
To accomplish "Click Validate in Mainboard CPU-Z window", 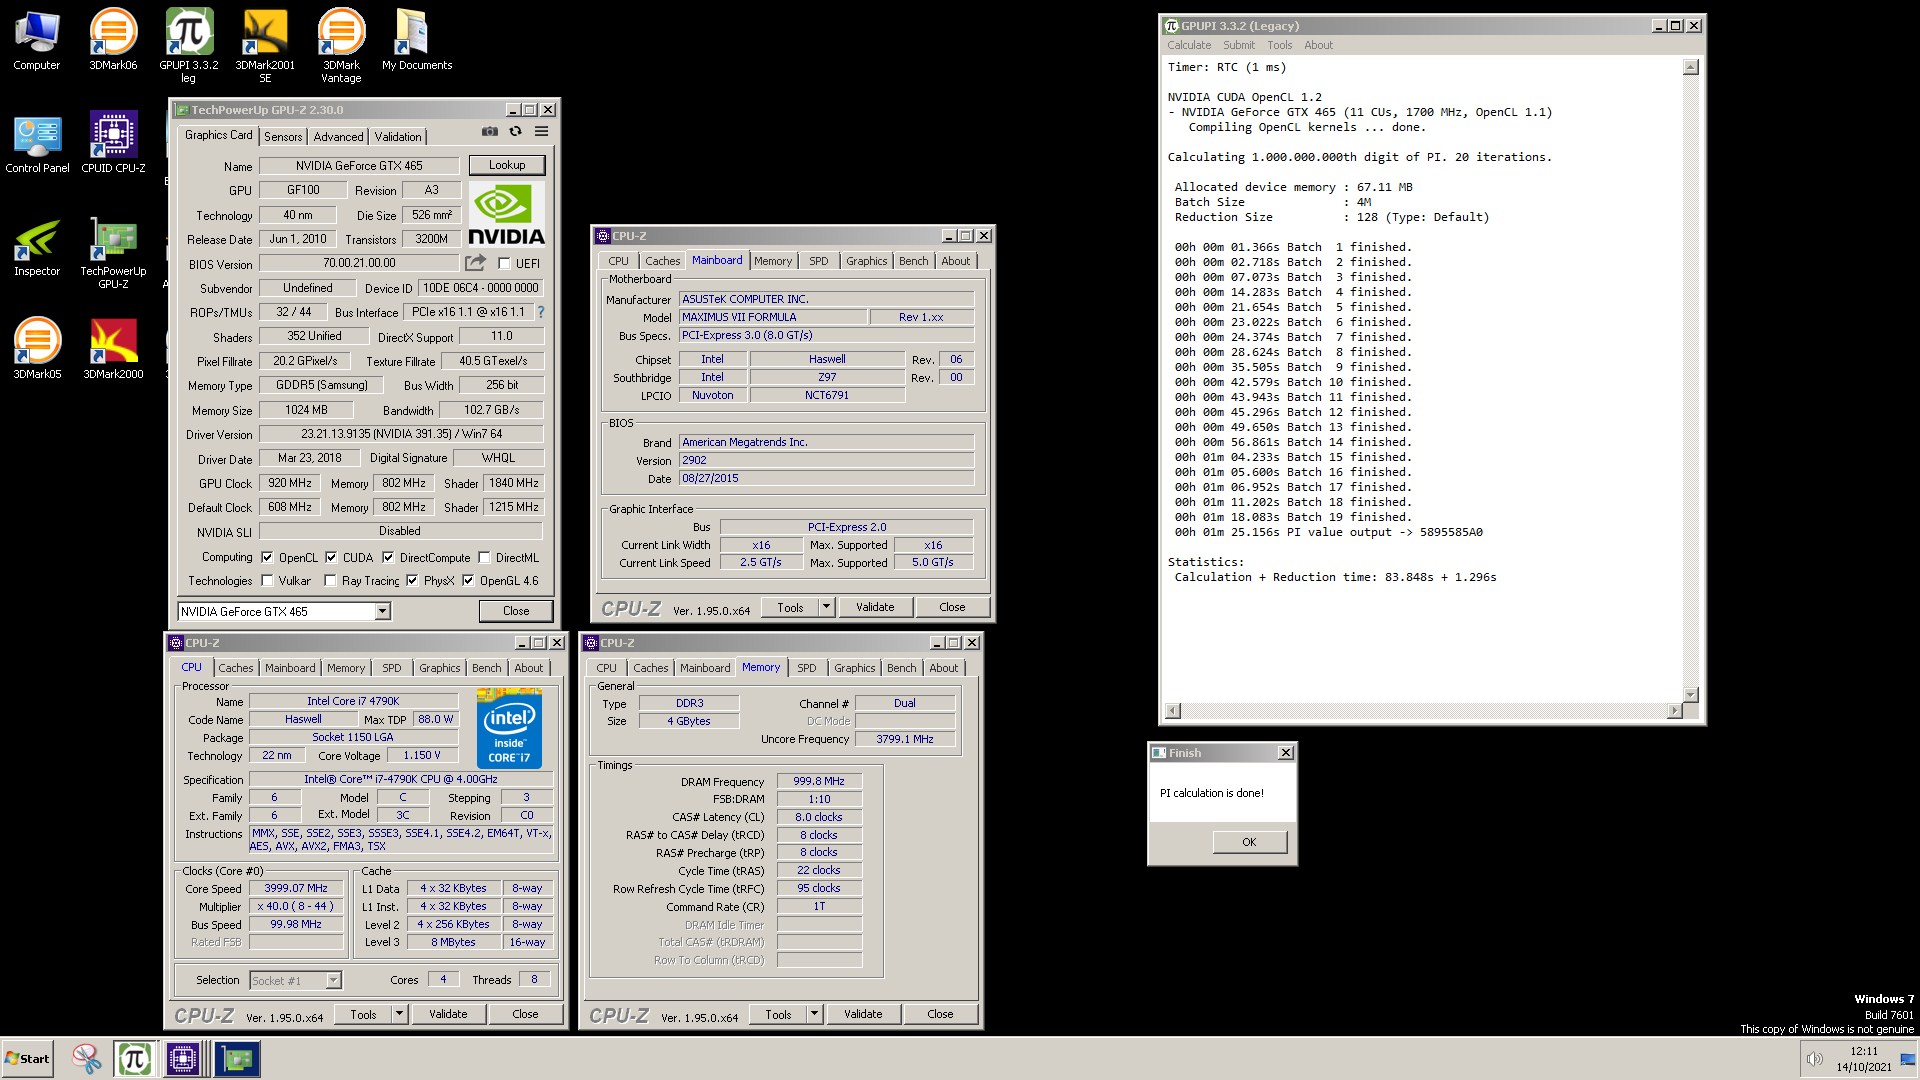I will coord(875,607).
